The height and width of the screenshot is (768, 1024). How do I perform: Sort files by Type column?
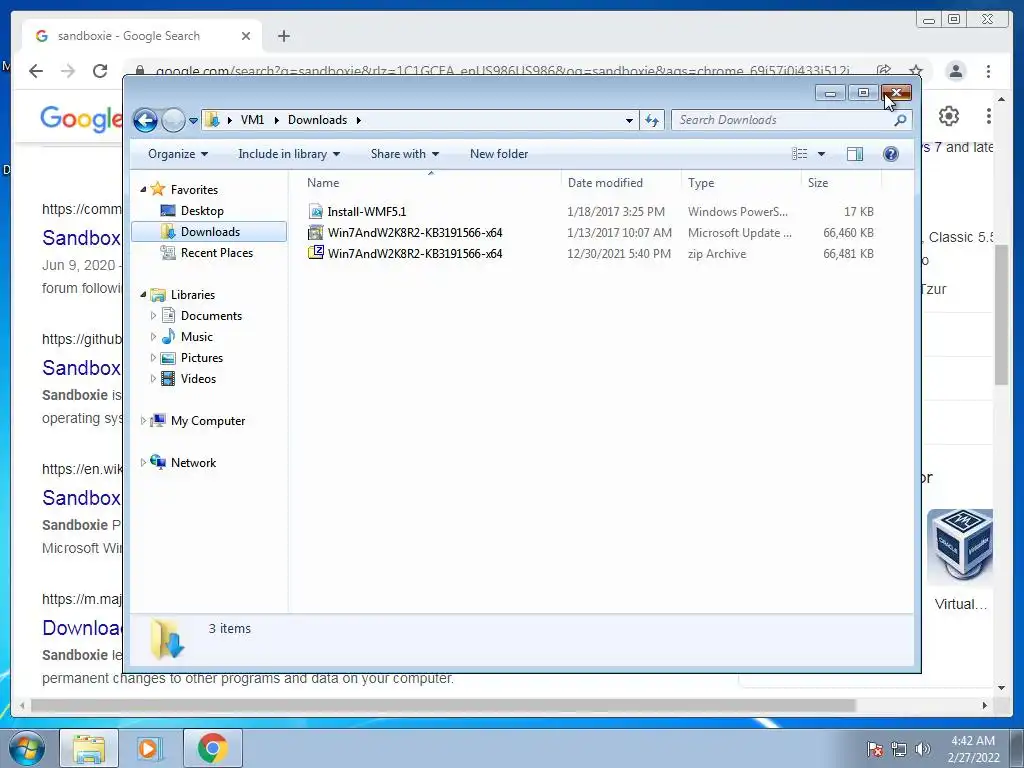point(741,183)
